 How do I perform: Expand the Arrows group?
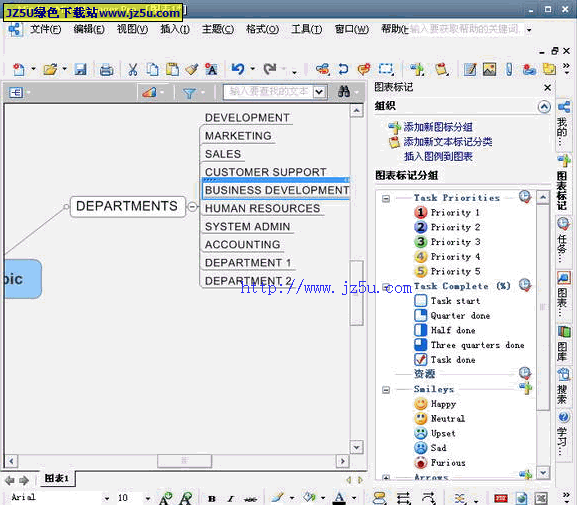(x=386, y=478)
